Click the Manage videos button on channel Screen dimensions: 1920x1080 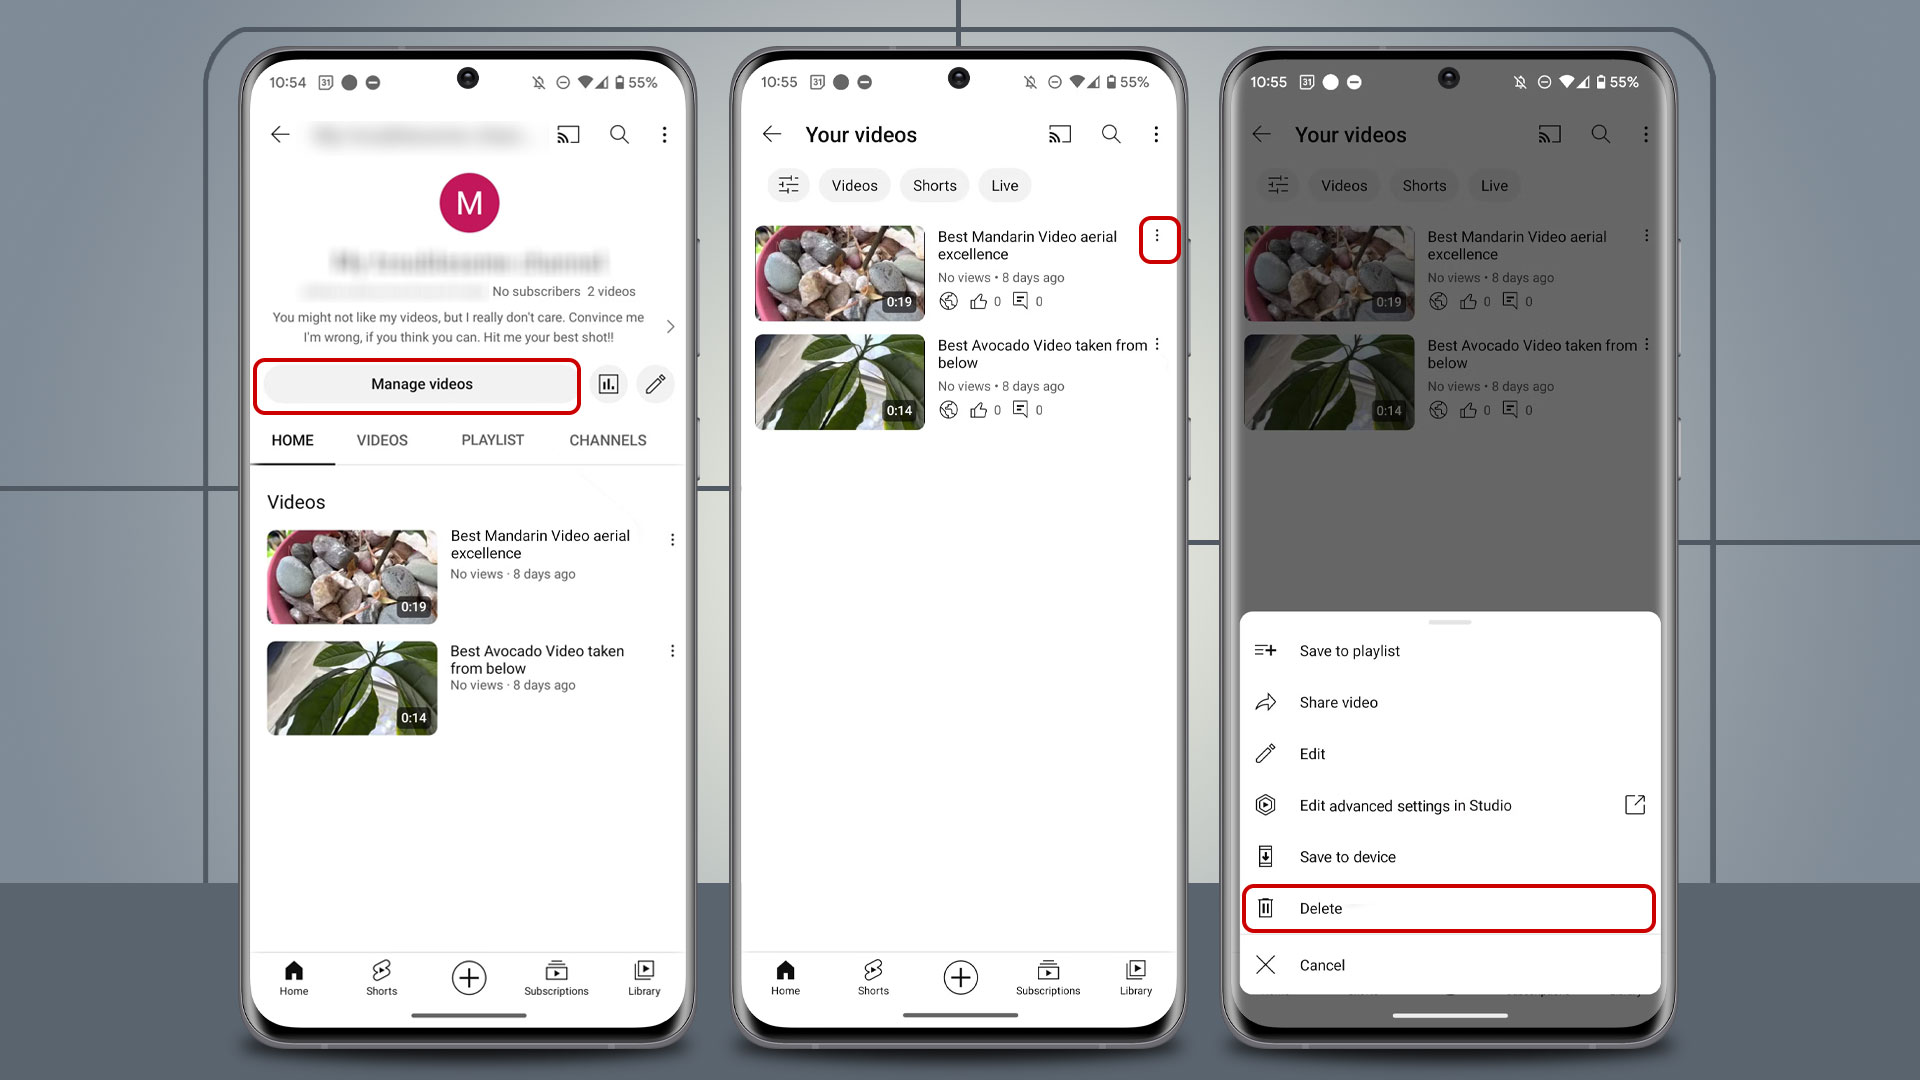pos(421,382)
